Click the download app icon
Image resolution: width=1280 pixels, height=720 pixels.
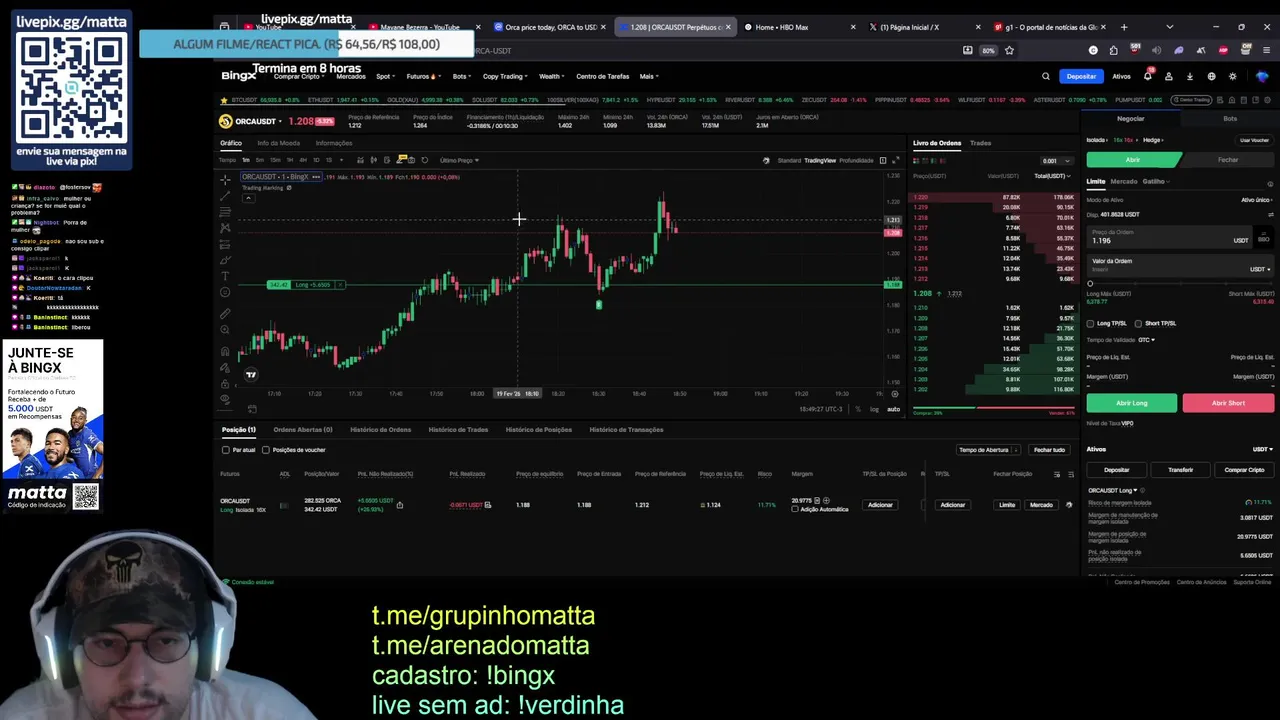click(x=1190, y=76)
